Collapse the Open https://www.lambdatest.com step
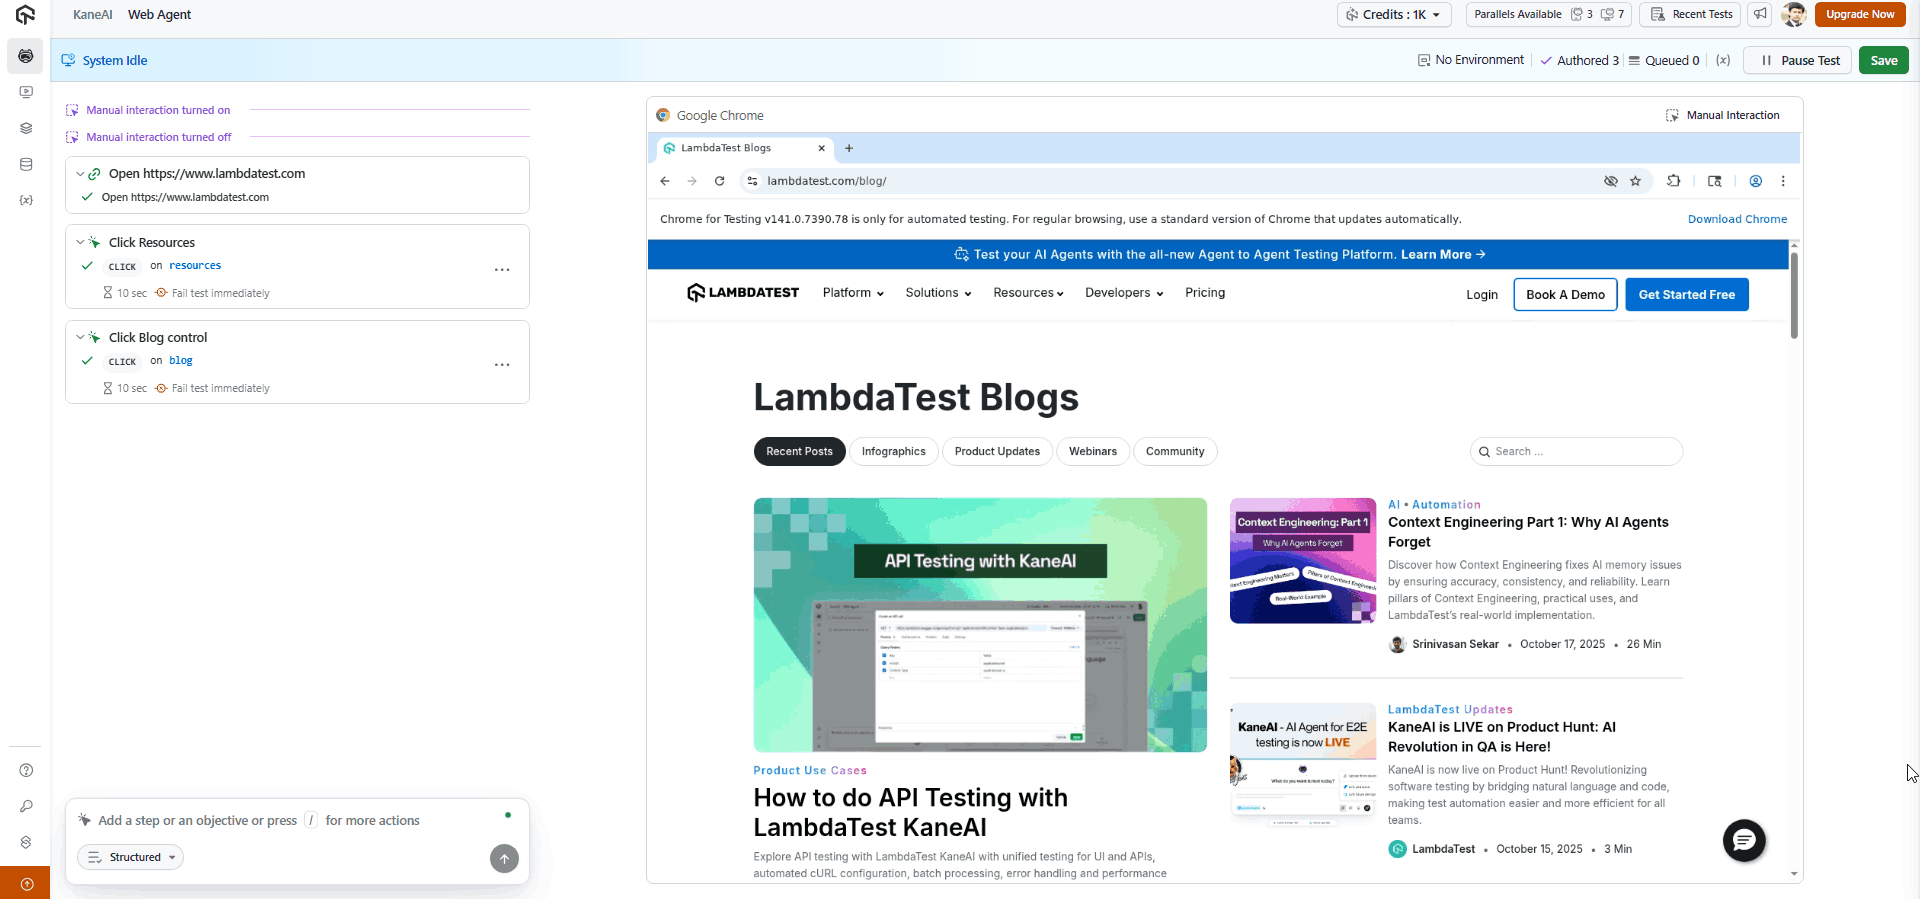Image resolution: width=1920 pixels, height=899 pixels. point(80,174)
